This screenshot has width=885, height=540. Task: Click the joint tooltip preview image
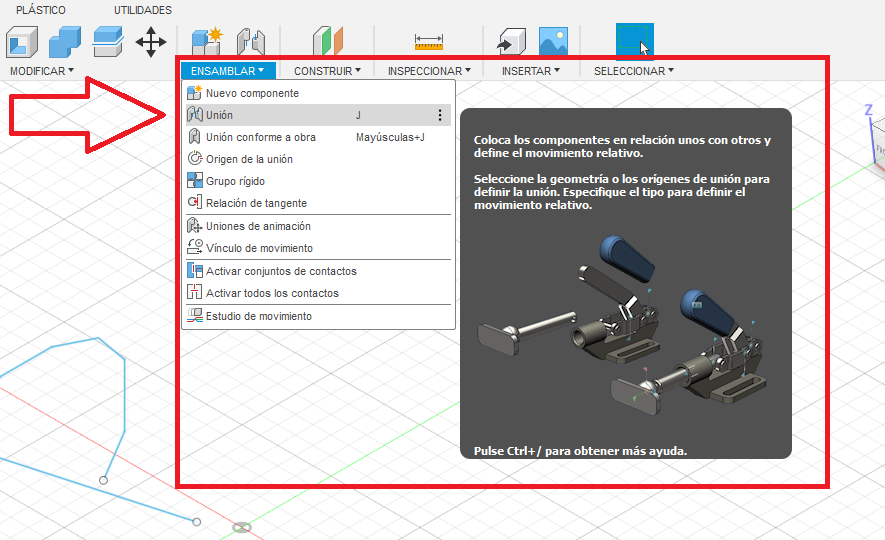point(624,324)
